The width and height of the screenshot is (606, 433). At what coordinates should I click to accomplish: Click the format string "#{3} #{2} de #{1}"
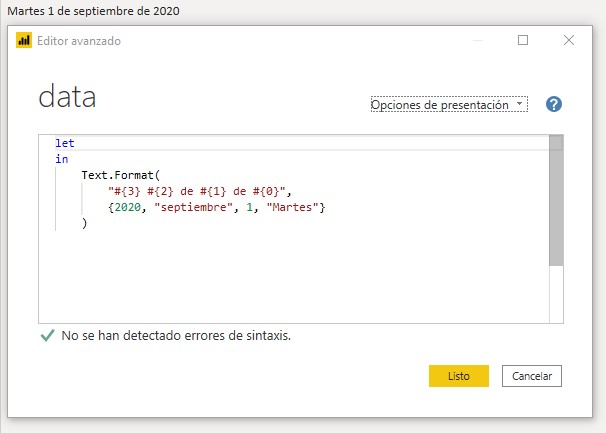pos(197,191)
